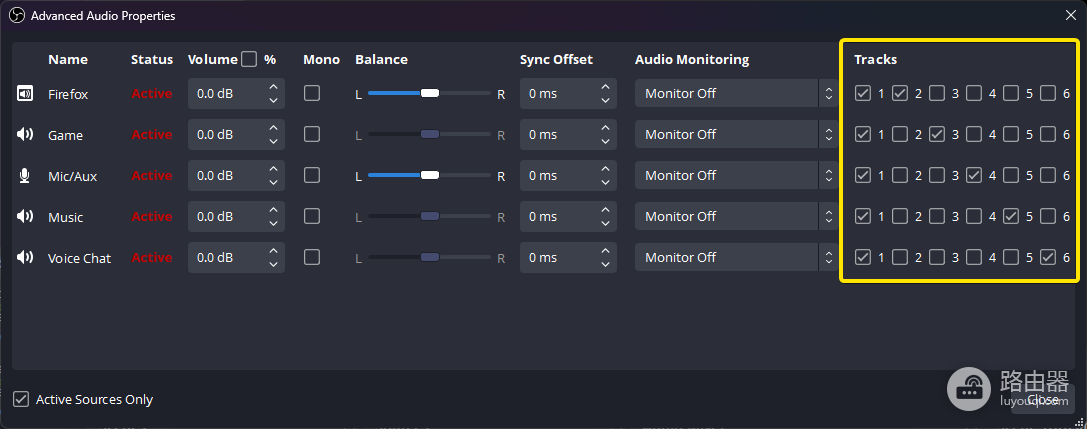Screen dimensions: 1087x429
Task: Uncheck track 1 for Voice Chat
Action: coord(862,257)
